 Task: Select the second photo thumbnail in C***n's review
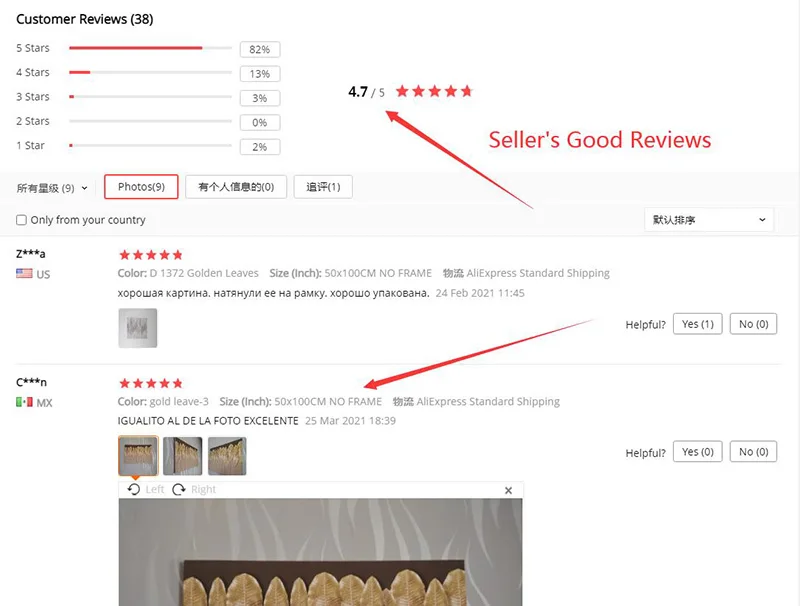pos(183,456)
